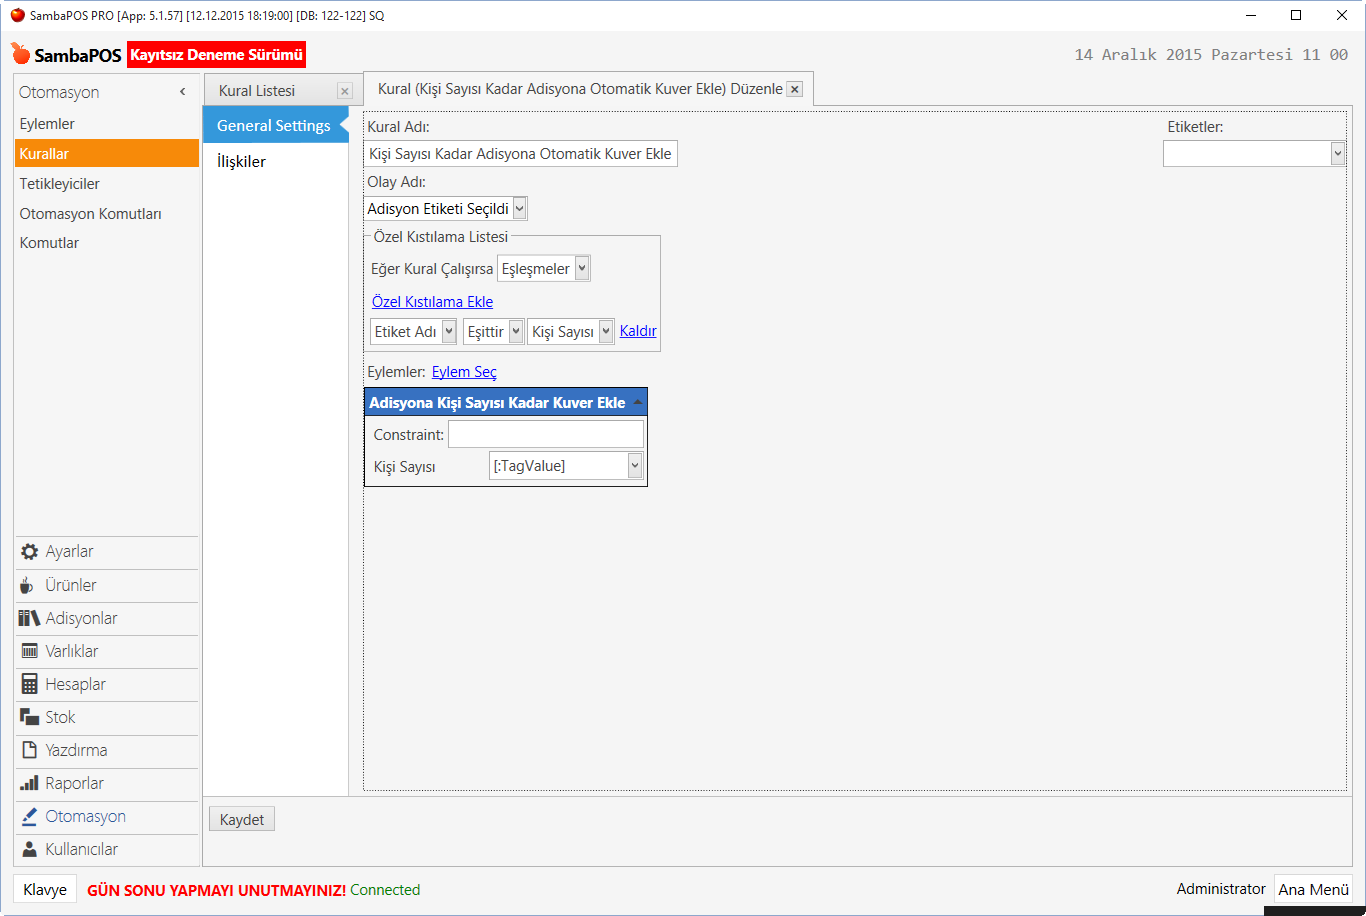
Task: Click the Varlıklar icon in sidebar
Action: tap(29, 651)
